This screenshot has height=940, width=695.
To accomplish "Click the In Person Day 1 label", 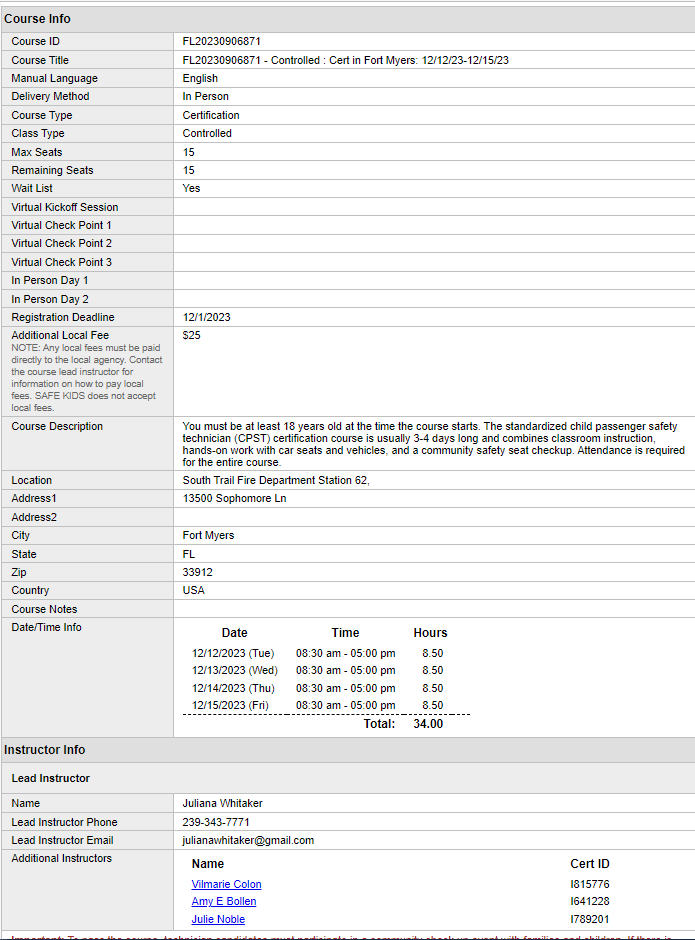I will pos(50,281).
